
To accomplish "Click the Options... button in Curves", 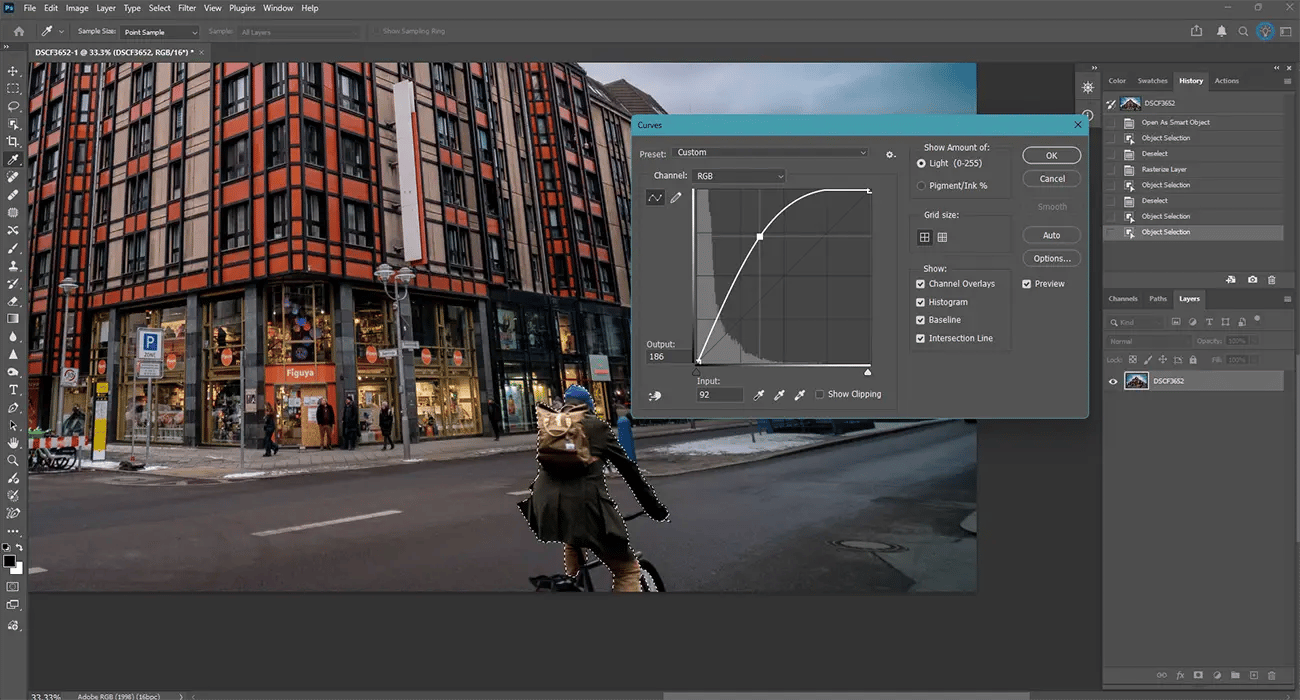I will [x=1051, y=258].
